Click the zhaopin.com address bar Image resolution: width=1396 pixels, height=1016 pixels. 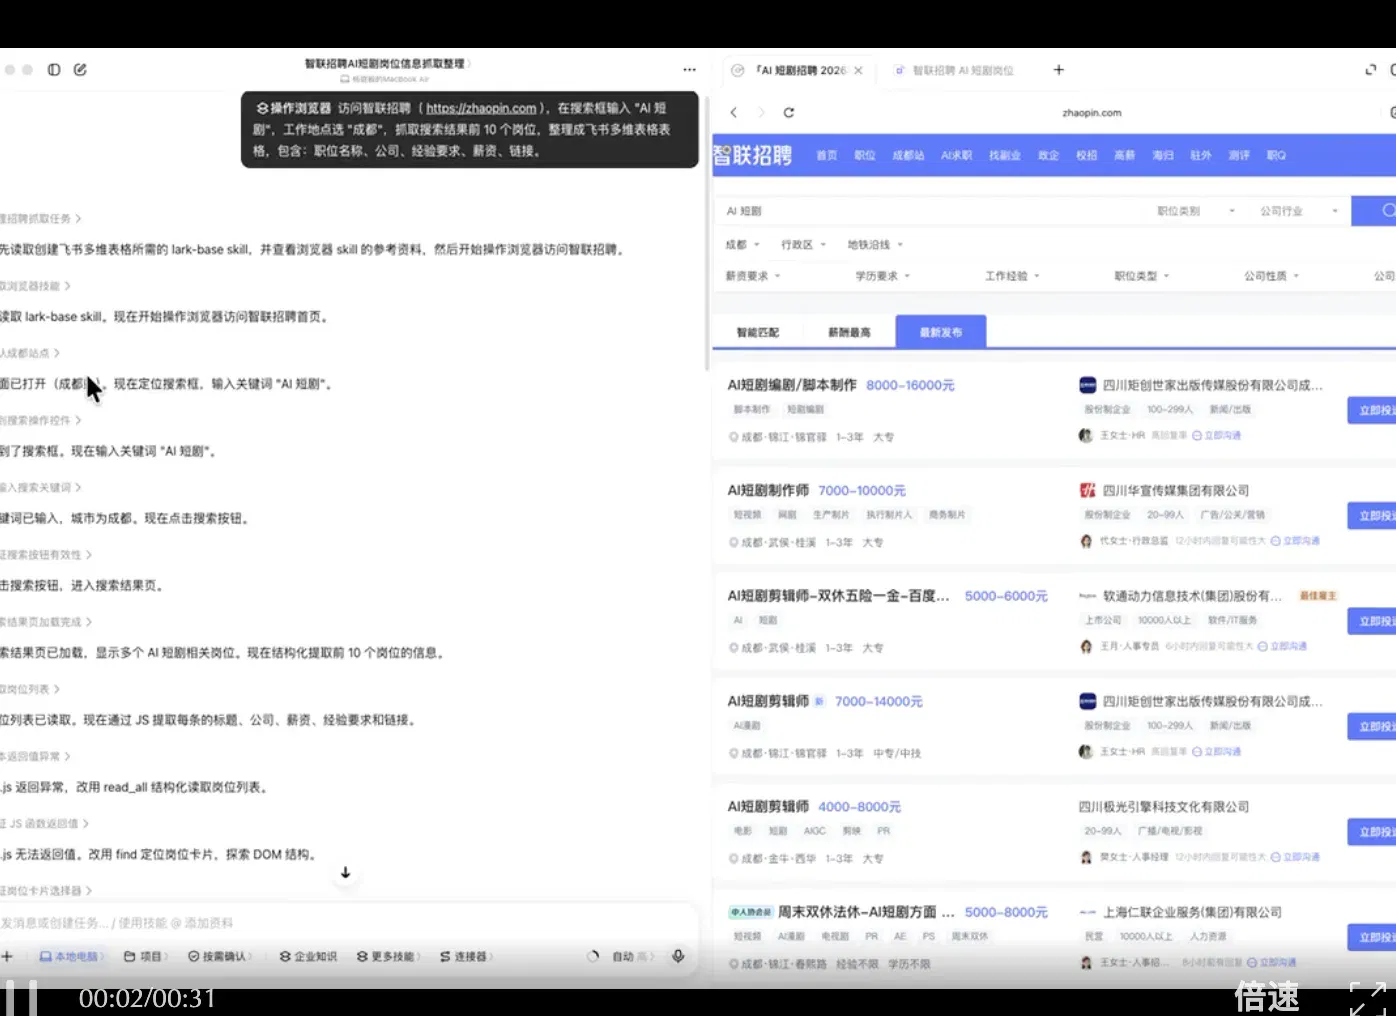[x=1091, y=113]
